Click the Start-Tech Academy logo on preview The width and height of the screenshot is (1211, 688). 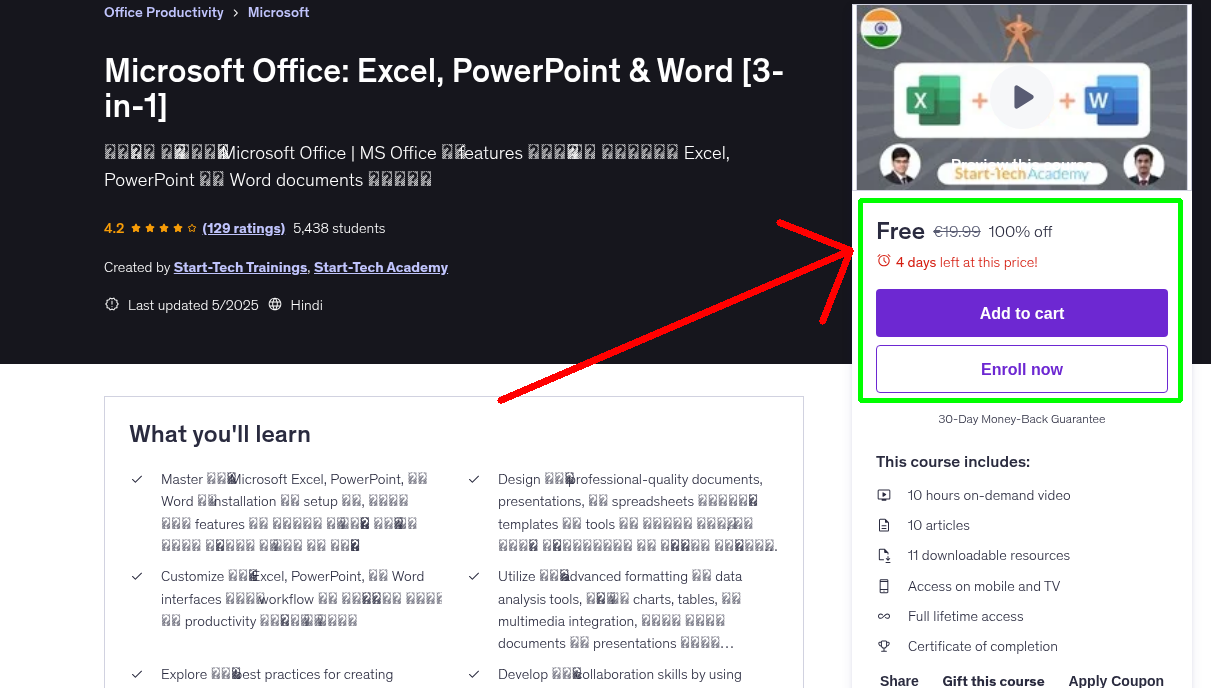click(x=1022, y=174)
